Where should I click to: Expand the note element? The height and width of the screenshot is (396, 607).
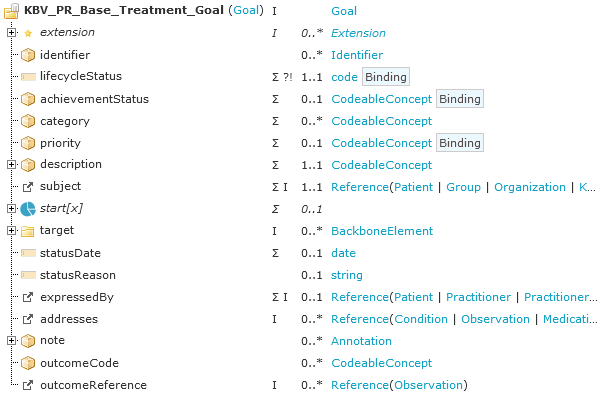coord(12,341)
